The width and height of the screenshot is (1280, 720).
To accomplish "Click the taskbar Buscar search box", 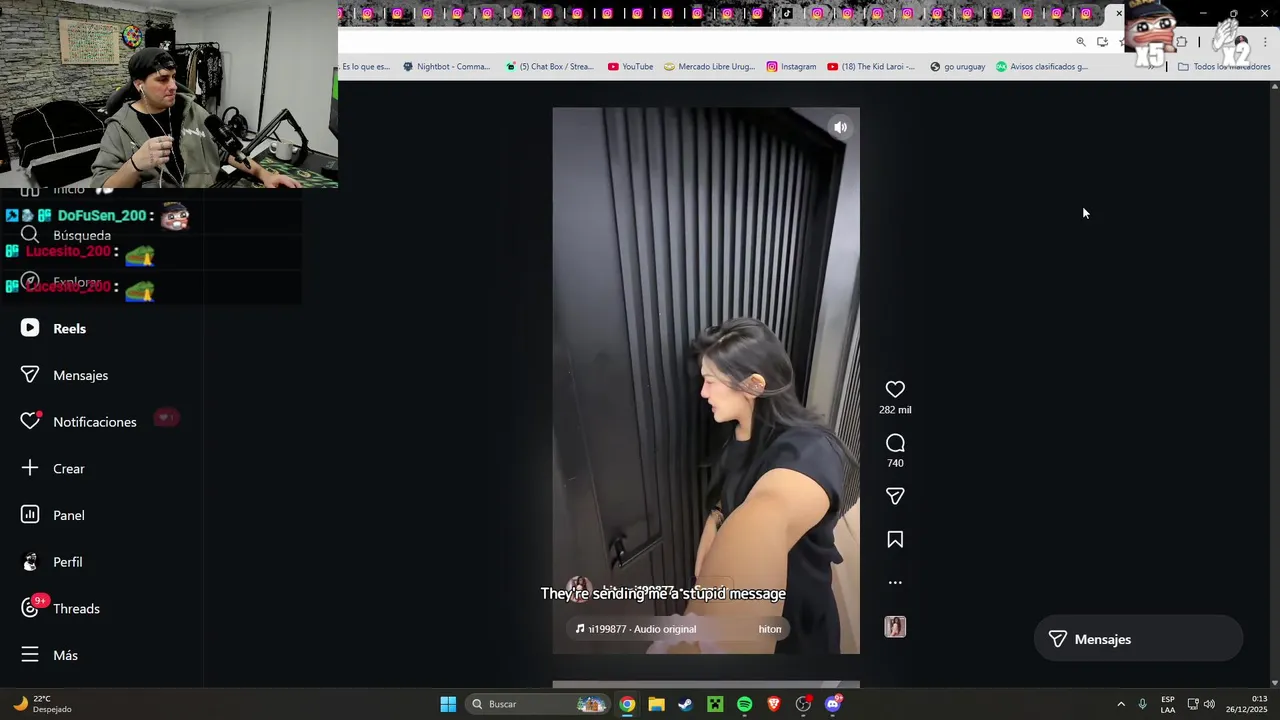I will 538,704.
